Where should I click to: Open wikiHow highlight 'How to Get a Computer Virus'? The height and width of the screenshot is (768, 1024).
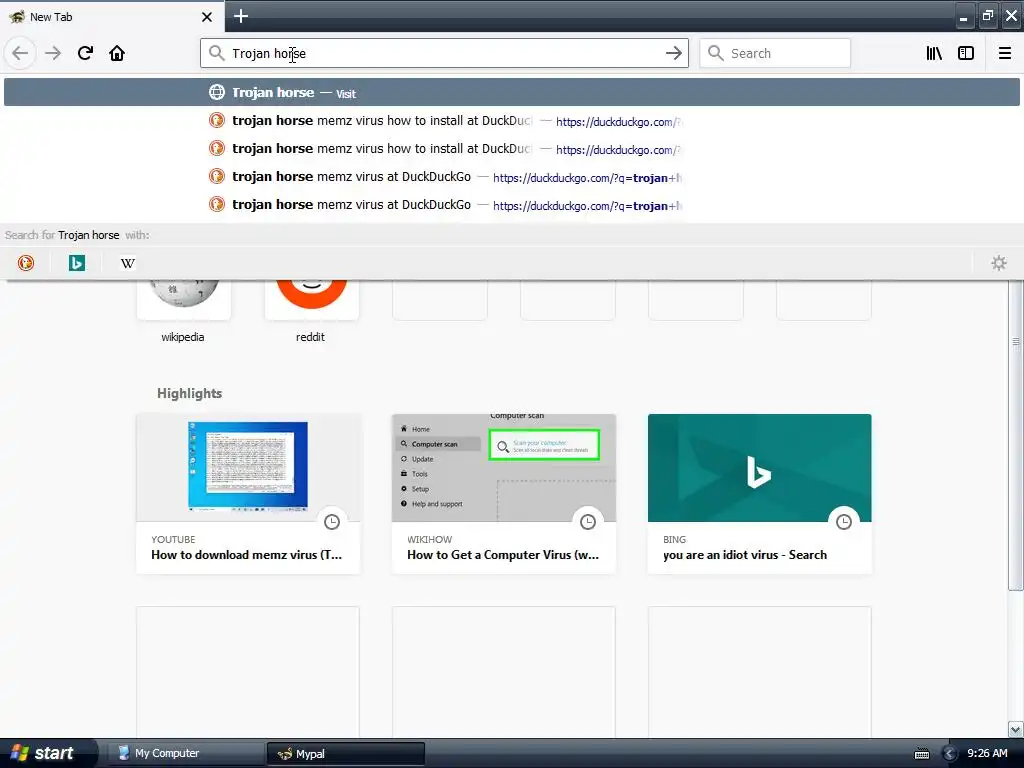click(x=504, y=494)
